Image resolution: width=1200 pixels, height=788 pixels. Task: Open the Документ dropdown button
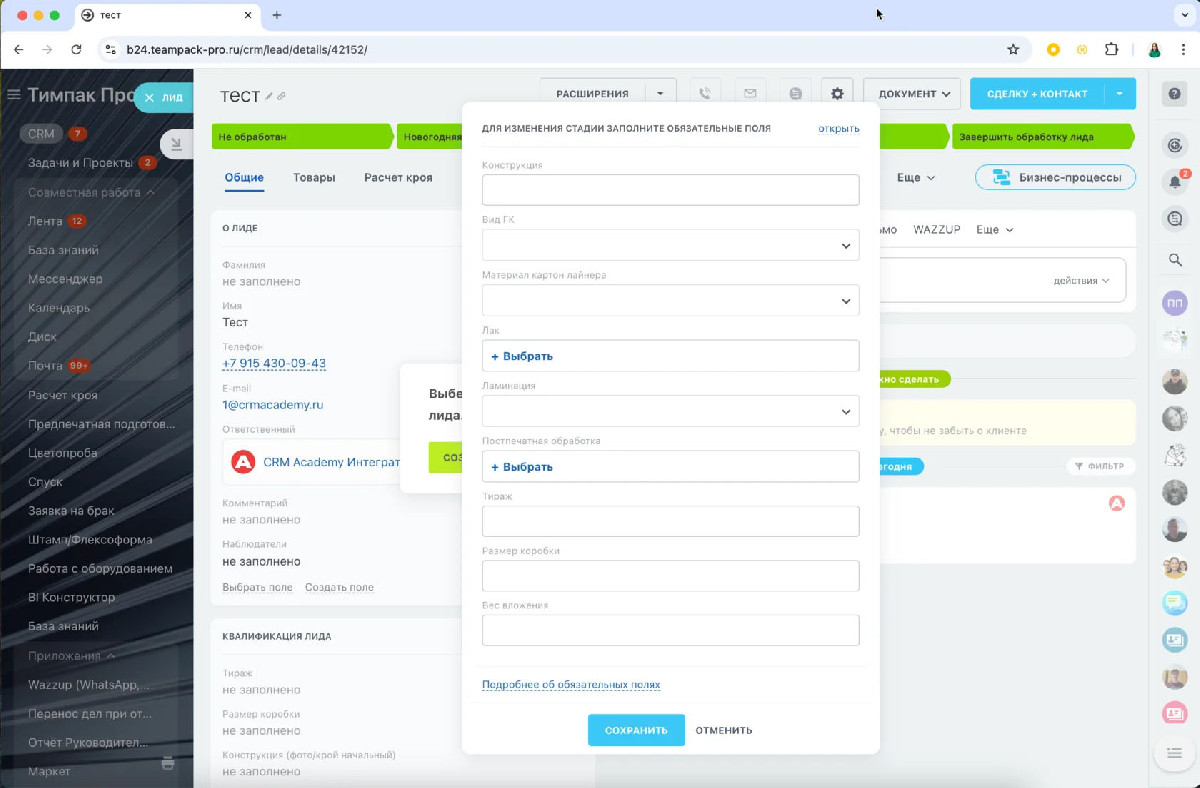(x=912, y=94)
